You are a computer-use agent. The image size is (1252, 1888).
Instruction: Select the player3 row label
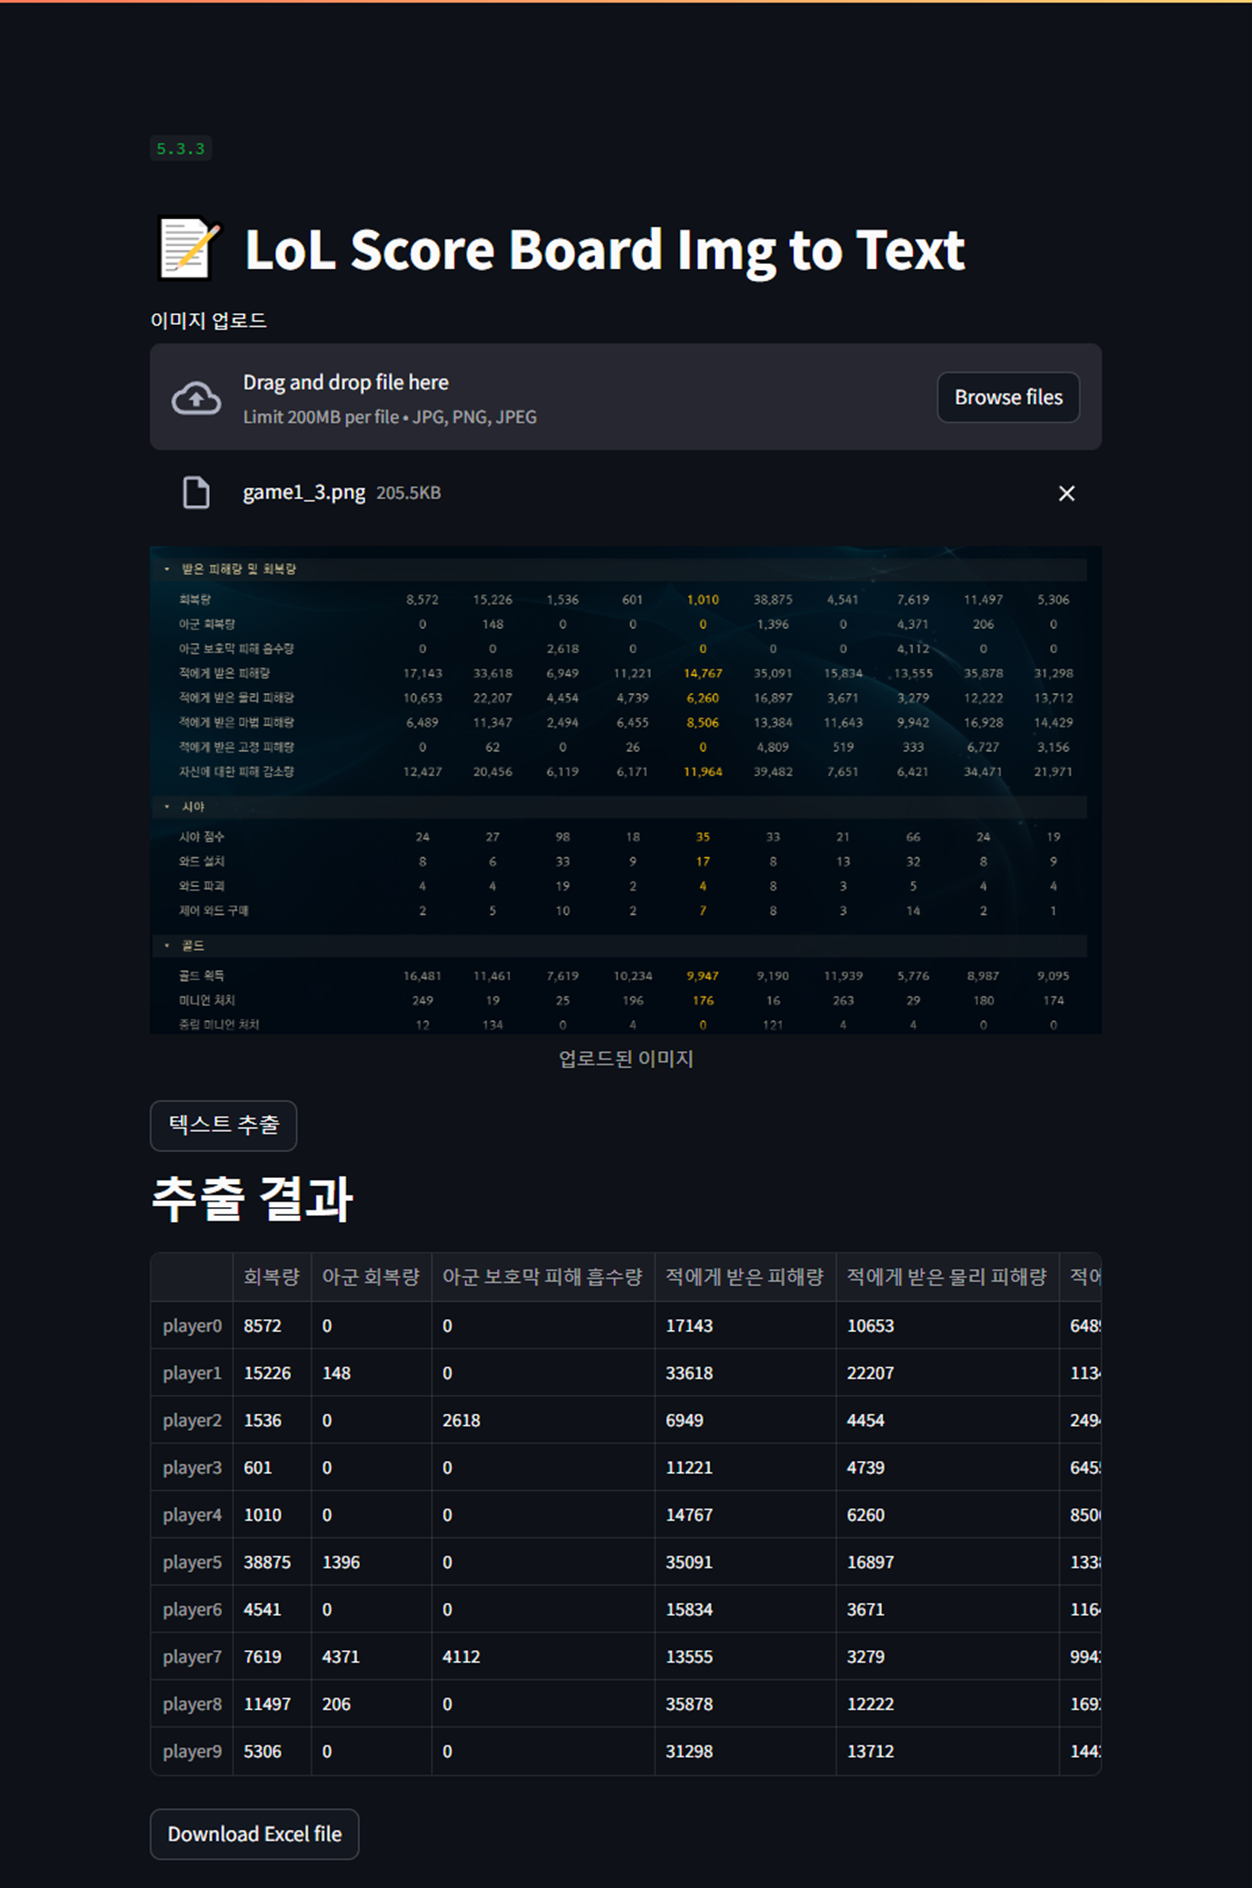(x=192, y=1467)
